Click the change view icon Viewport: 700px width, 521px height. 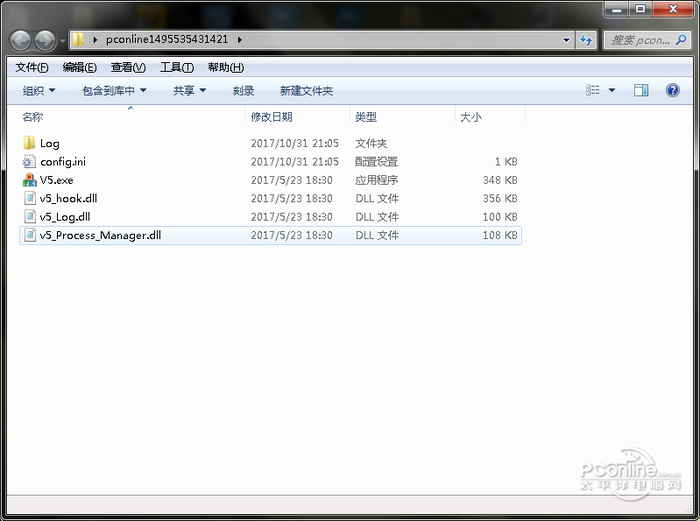tap(593, 91)
